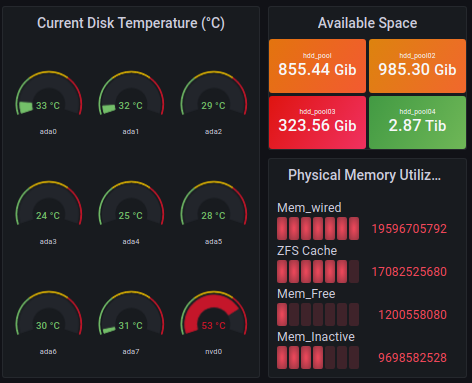Image resolution: width=472 pixels, height=383 pixels.
Task: Click the value 9698582528
Action: click(412, 358)
